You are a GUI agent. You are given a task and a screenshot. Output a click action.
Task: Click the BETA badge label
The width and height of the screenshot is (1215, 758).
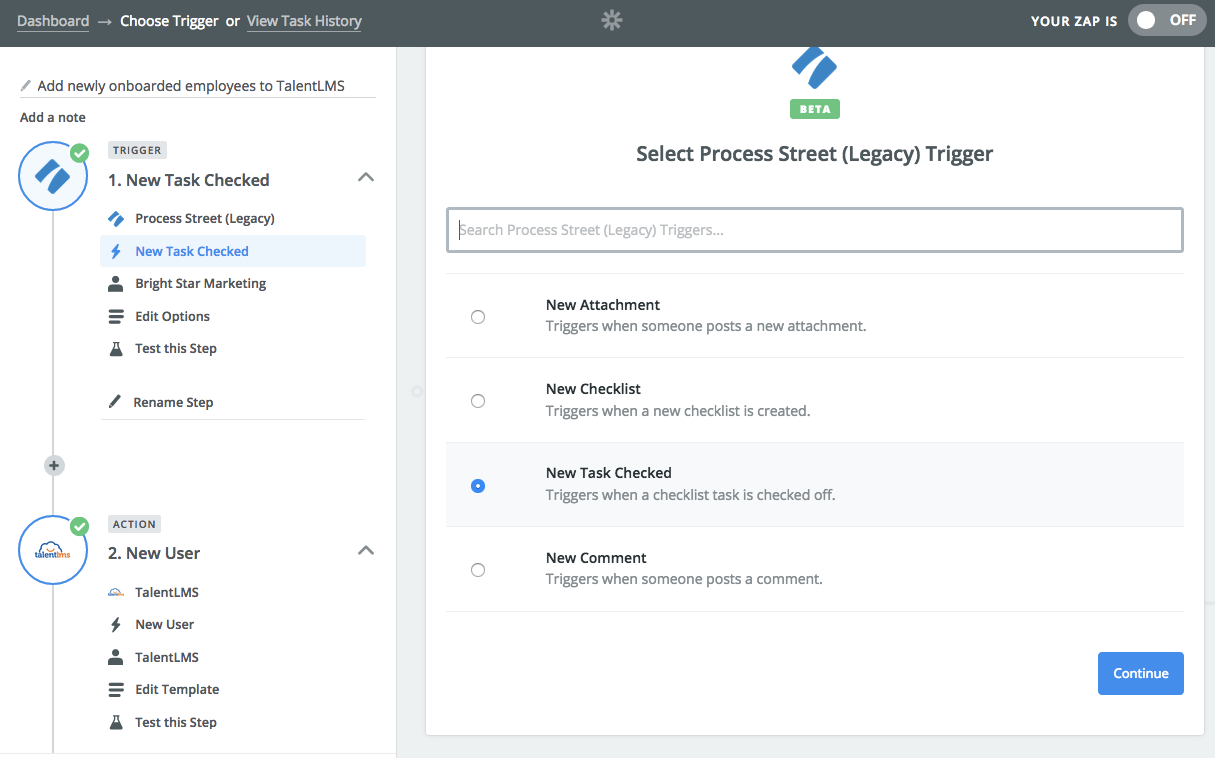pos(815,109)
